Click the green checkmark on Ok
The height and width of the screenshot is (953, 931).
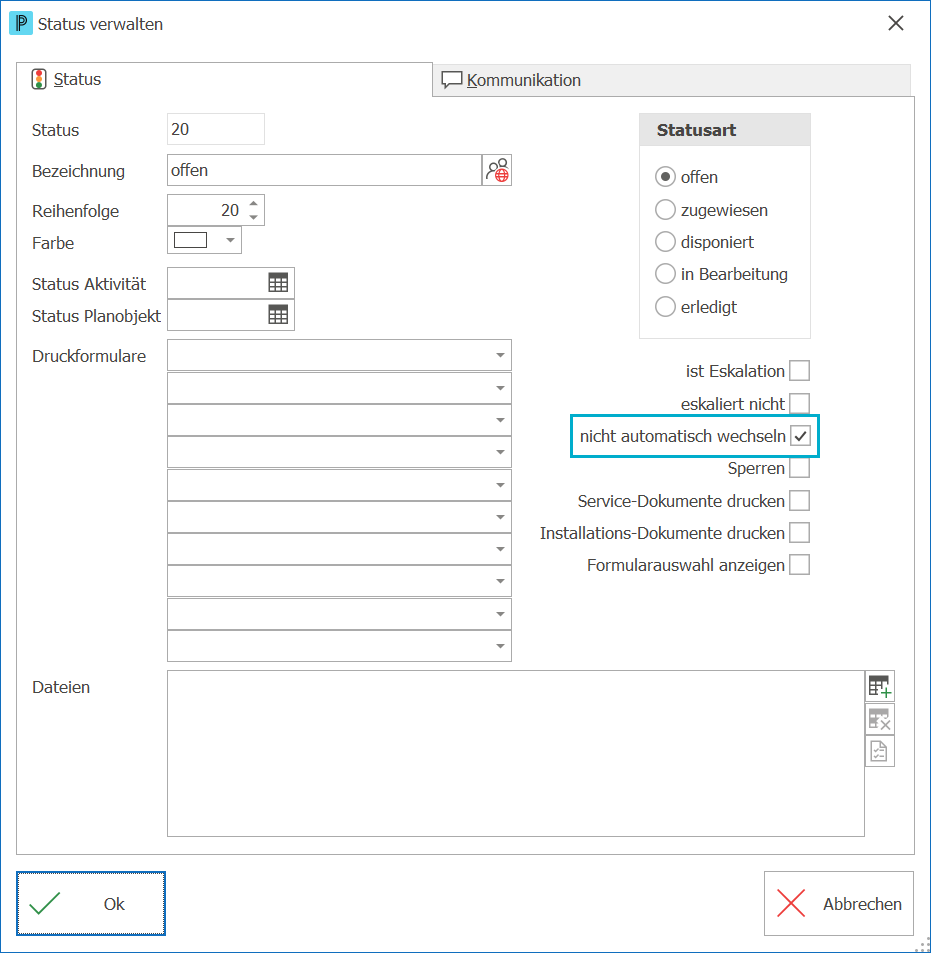(x=45, y=903)
